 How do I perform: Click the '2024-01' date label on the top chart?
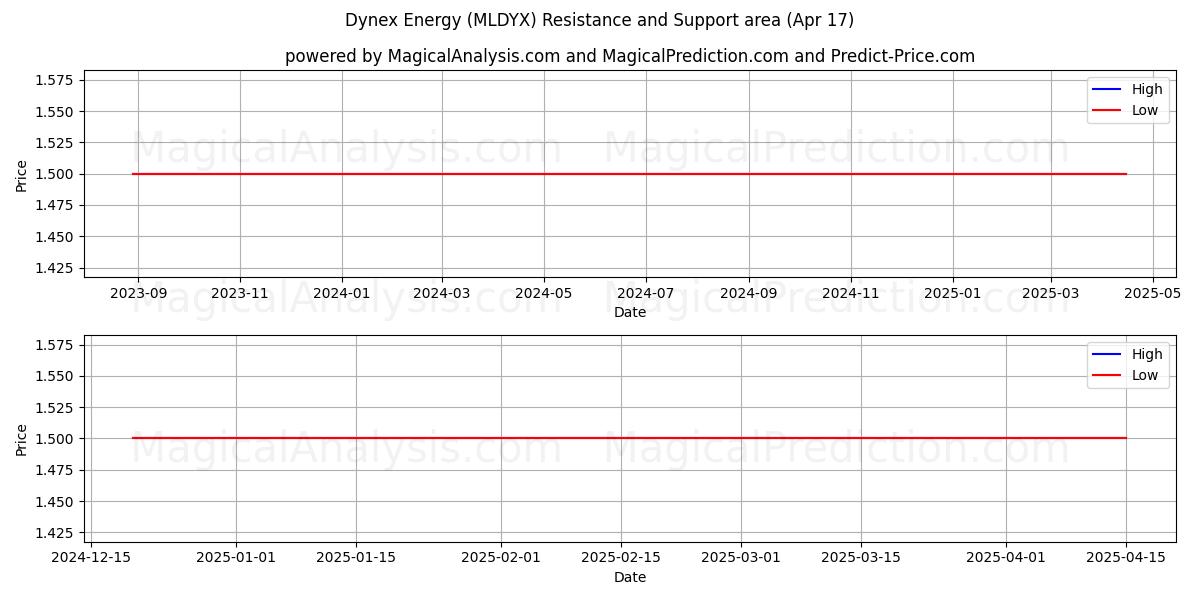pyautogui.click(x=342, y=293)
